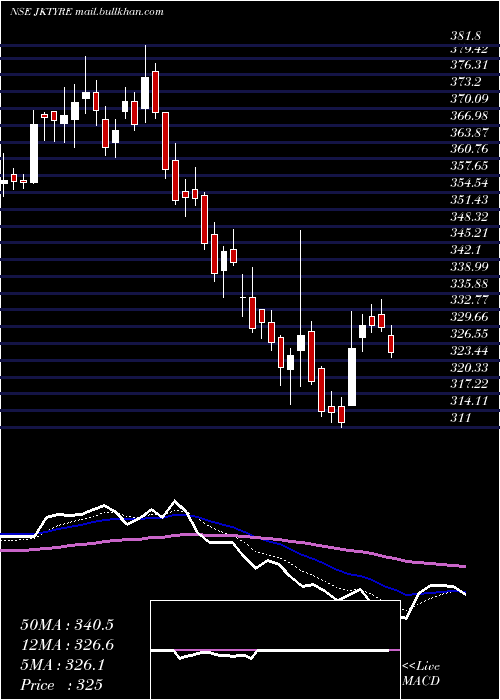
Task: Click the 376.31 price axis label
Action: (x=469, y=65)
